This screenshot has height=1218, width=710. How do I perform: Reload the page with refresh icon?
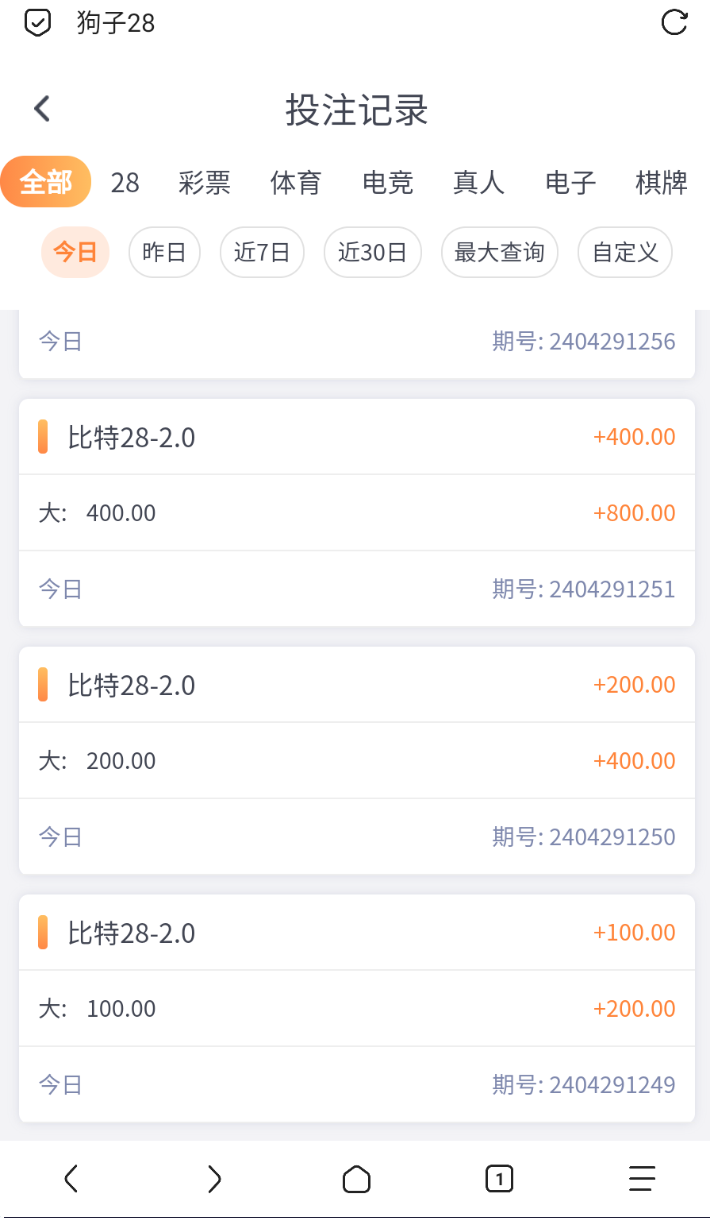(x=675, y=22)
